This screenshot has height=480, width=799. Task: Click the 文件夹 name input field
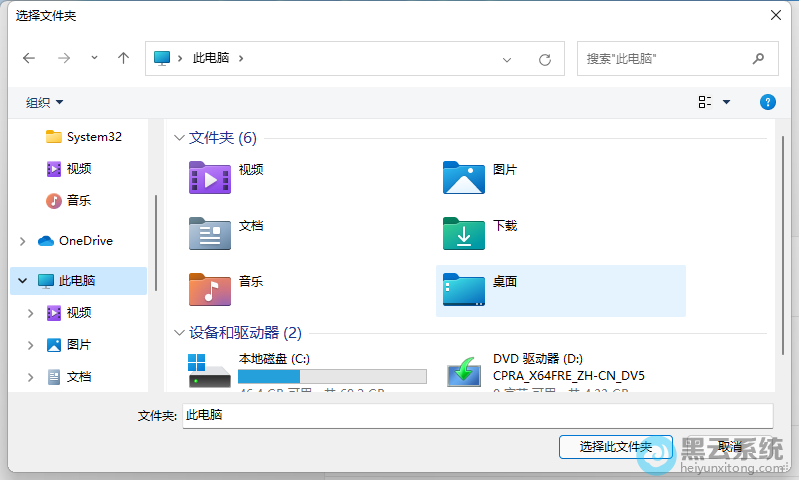click(x=477, y=415)
